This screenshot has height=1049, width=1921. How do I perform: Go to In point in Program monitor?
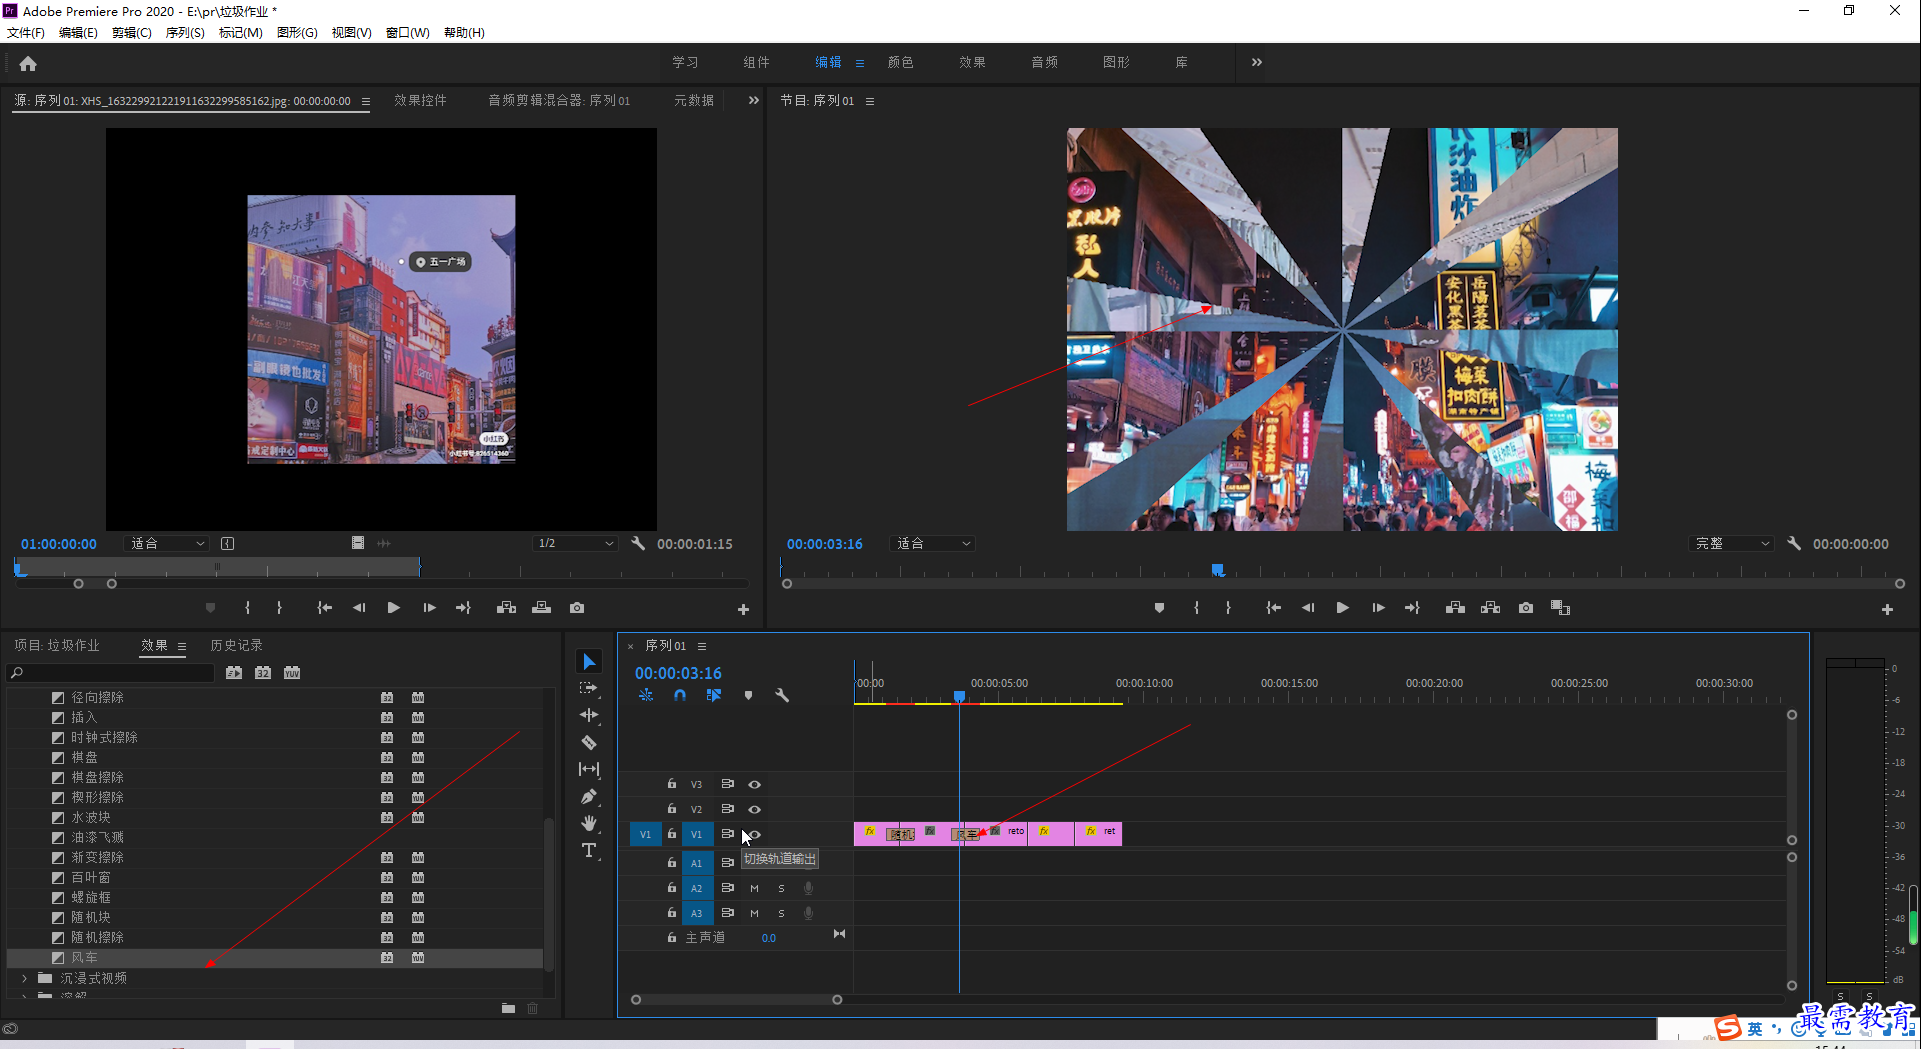click(x=1273, y=608)
